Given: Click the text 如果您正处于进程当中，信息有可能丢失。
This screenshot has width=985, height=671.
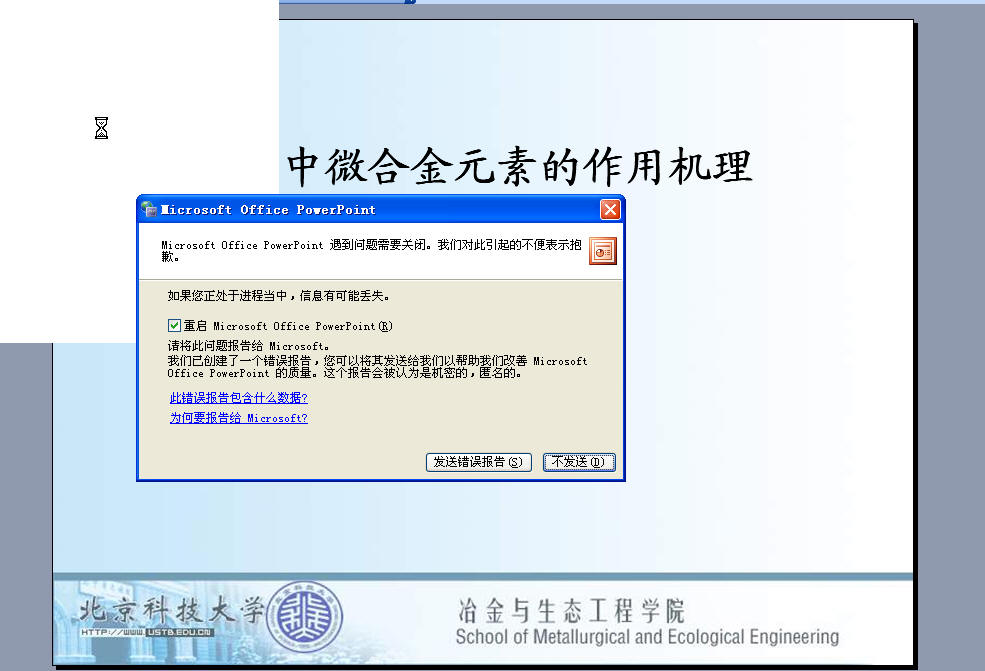Looking at the screenshot, I should (279, 295).
